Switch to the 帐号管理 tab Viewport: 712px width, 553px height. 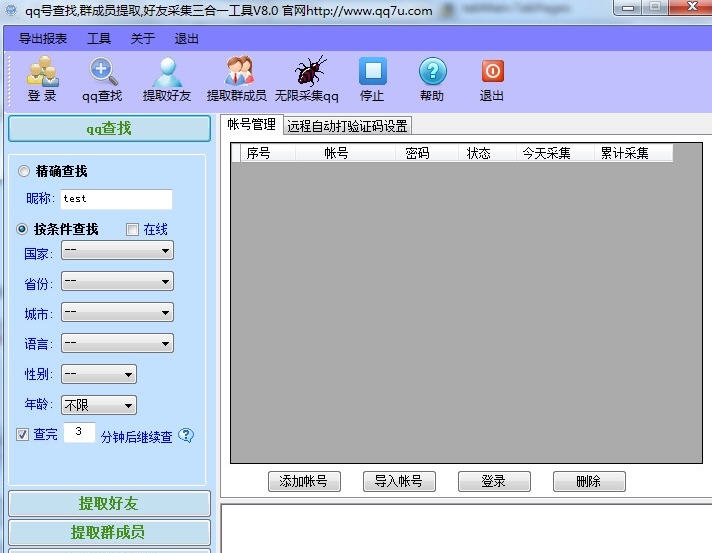[252, 124]
